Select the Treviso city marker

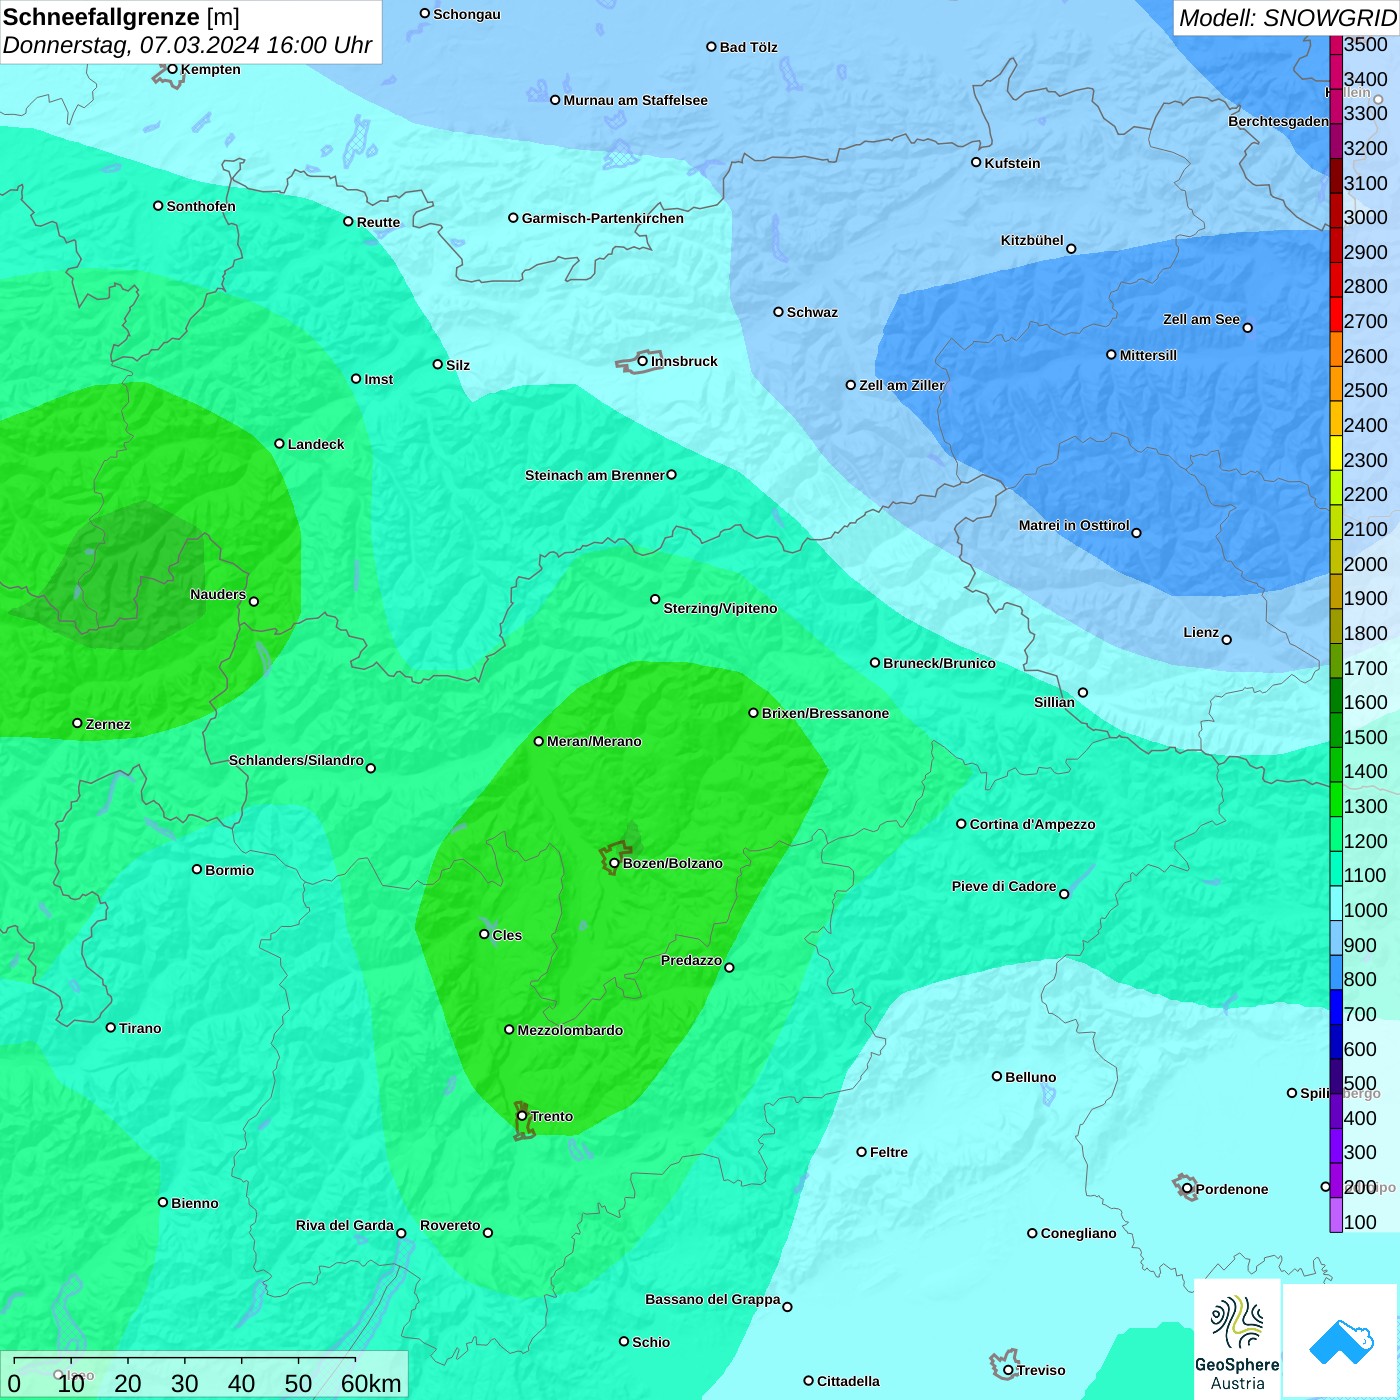(1008, 1370)
